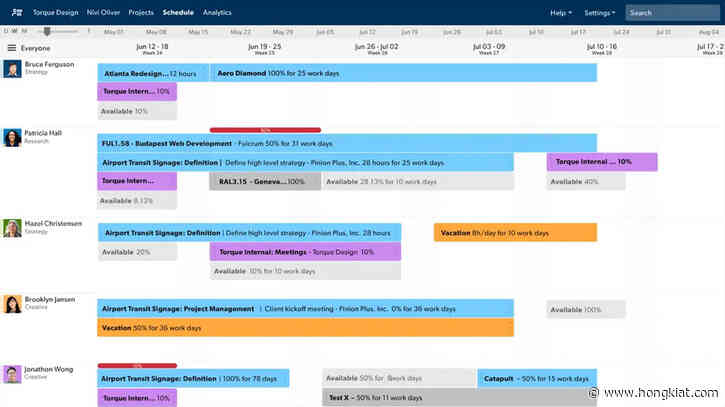This screenshot has height=407, width=725.
Task: Jump to May 22 on mini timeline
Action: point(240,32)
